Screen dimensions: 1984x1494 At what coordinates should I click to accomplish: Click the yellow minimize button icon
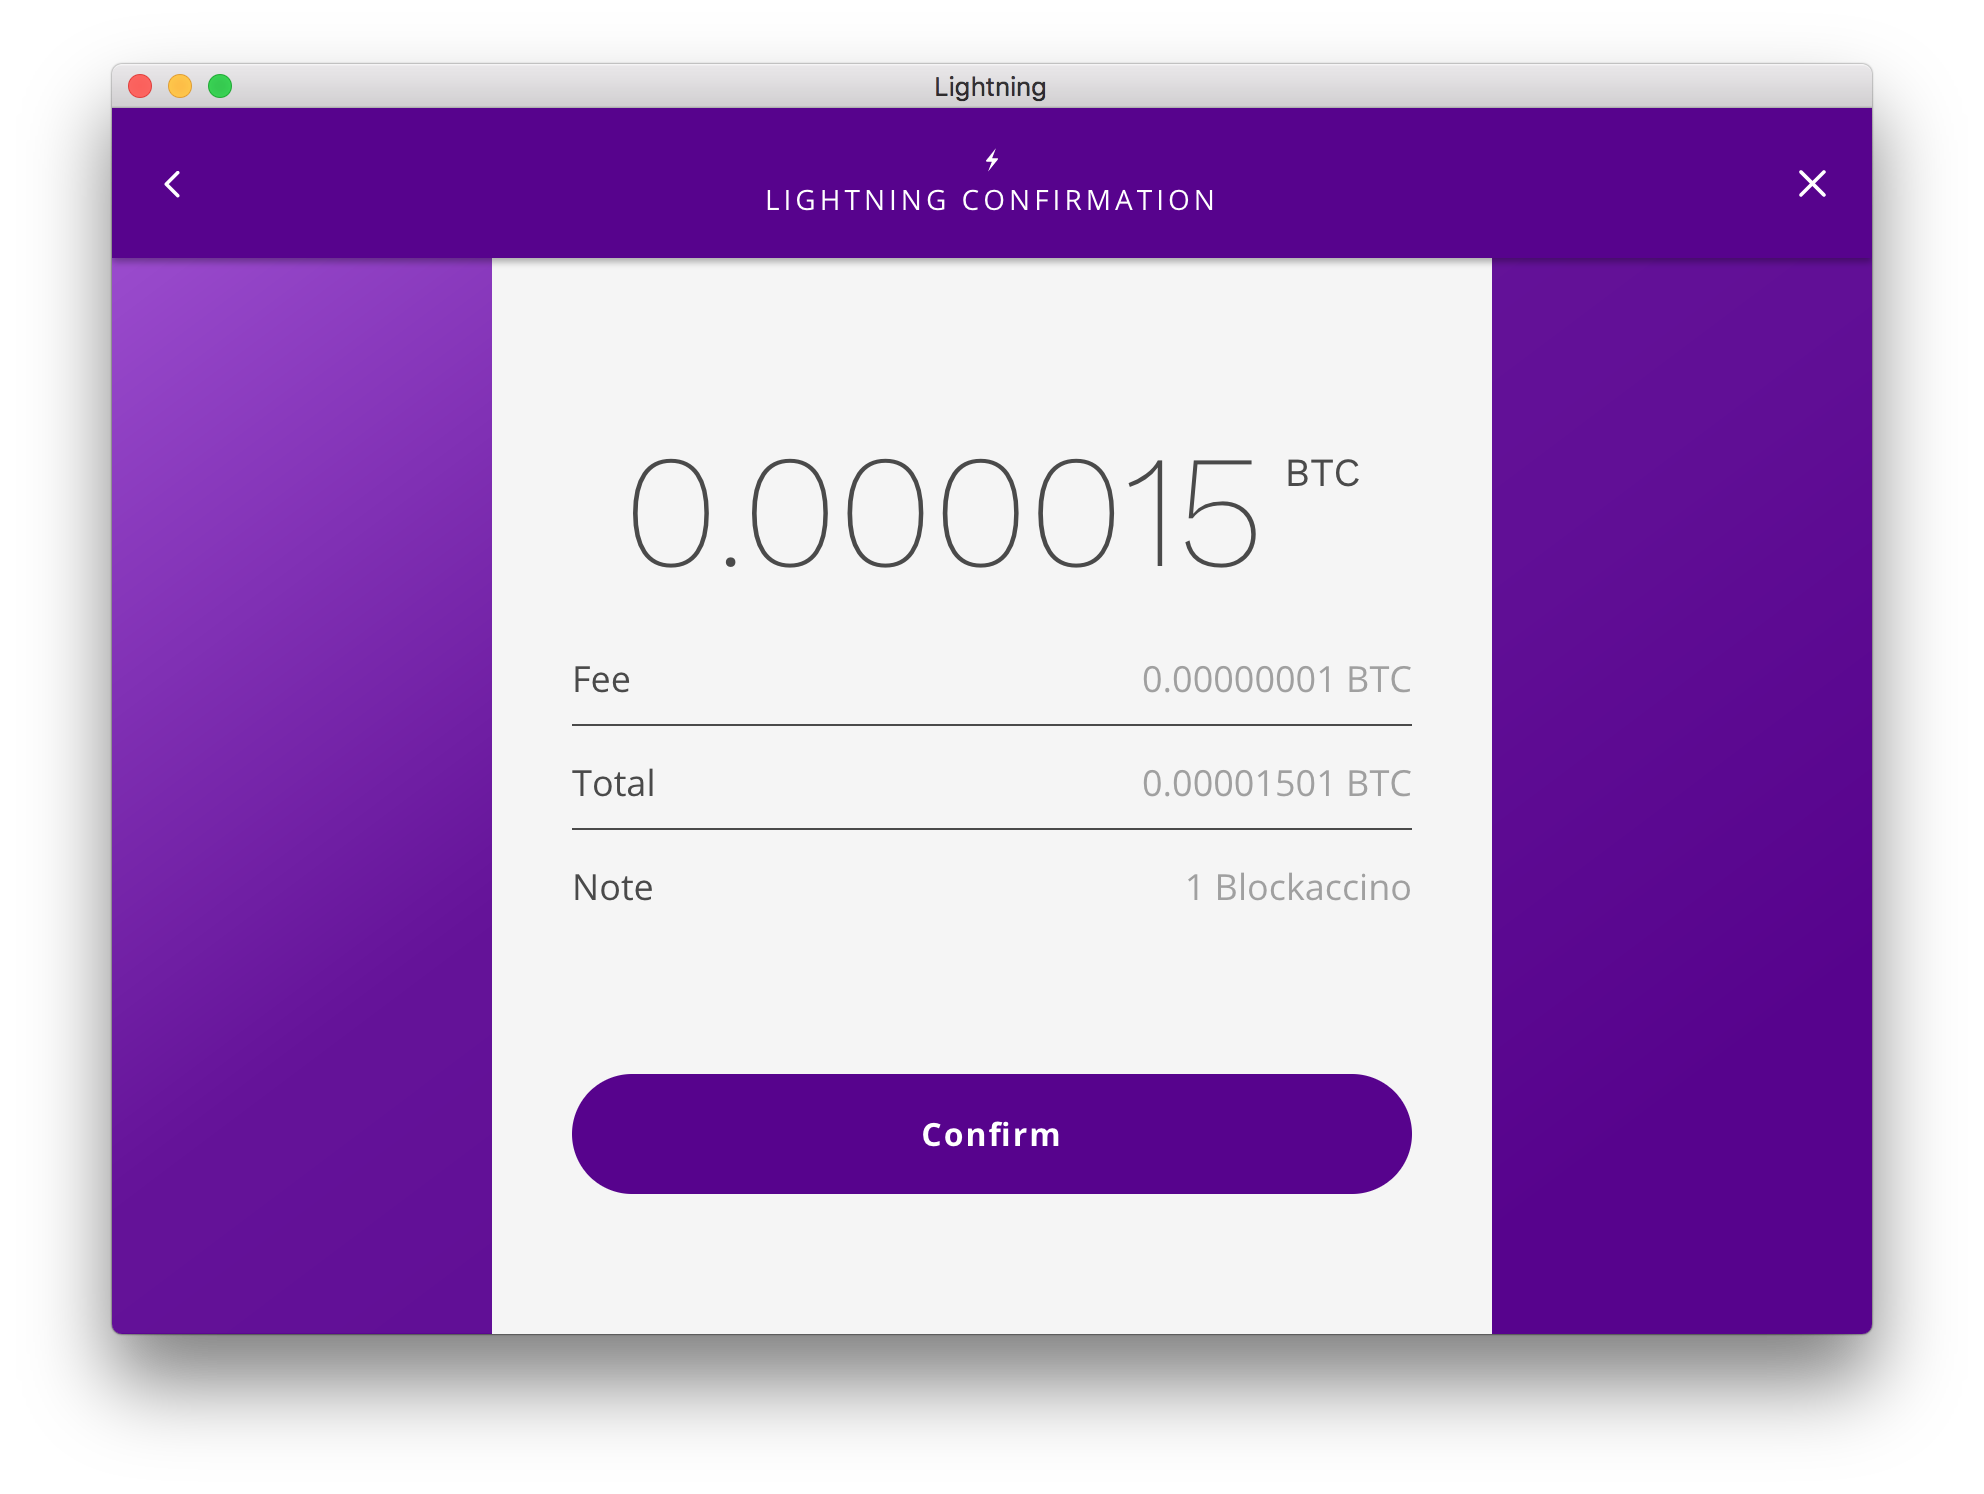pyautogui.click(x=179, y=86)
